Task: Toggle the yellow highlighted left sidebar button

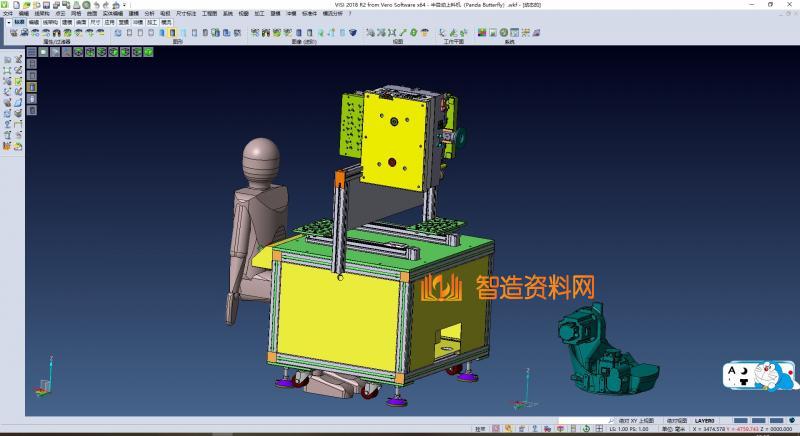Action: (31, 87)
